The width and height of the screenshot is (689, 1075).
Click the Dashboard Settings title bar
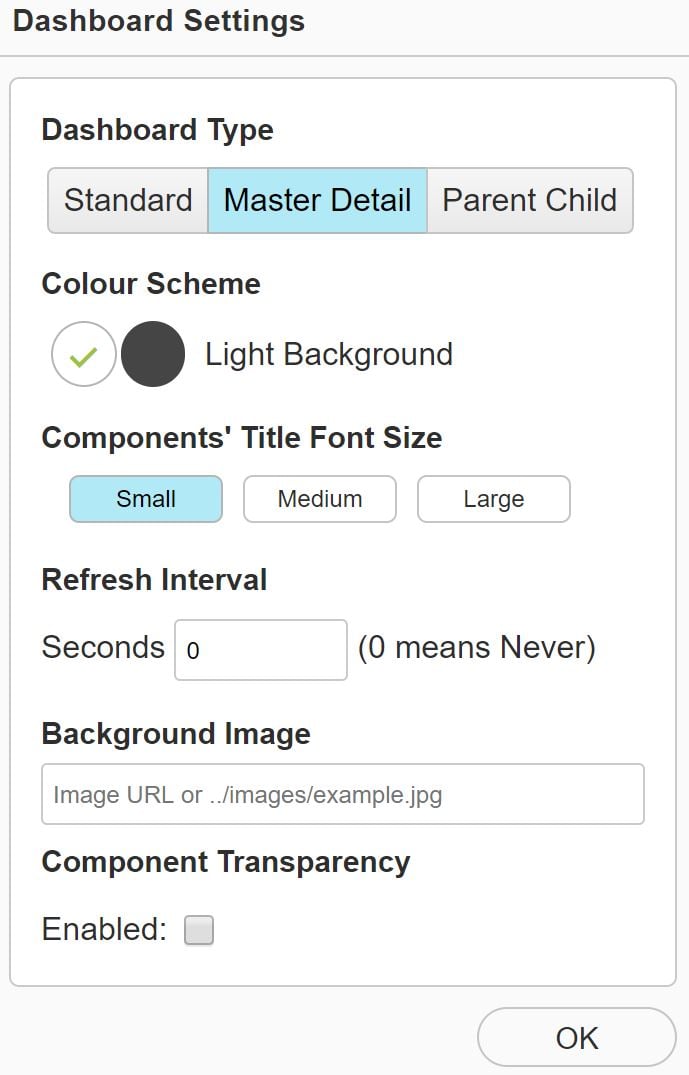tap(158, 20)
